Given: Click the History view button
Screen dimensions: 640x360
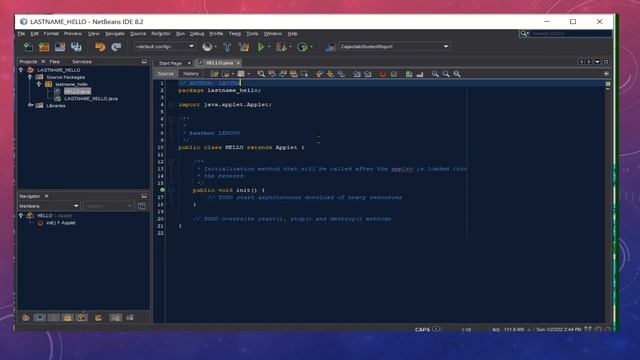Looking at the screenshot, I should pos(191,74).
